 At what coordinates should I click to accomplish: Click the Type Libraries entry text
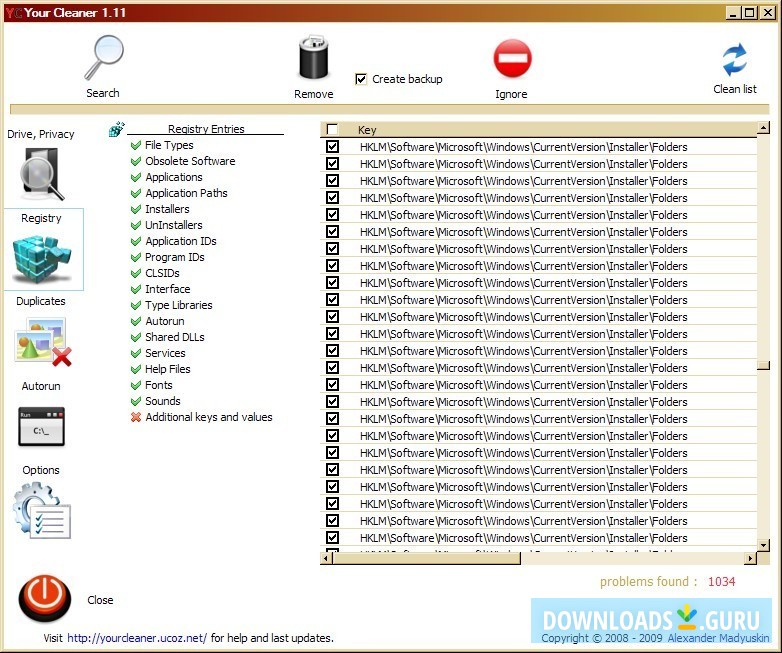[x=179, y=305]
